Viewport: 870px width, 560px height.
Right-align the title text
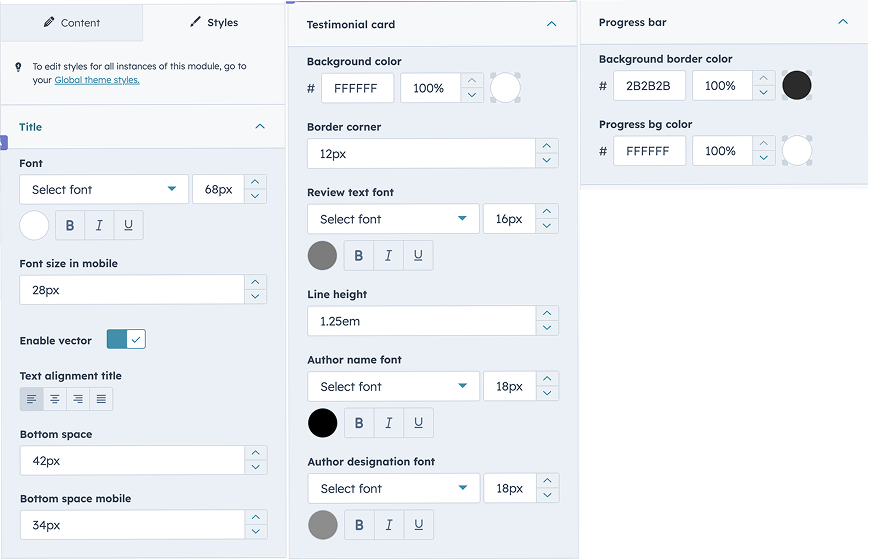(78, 400)
